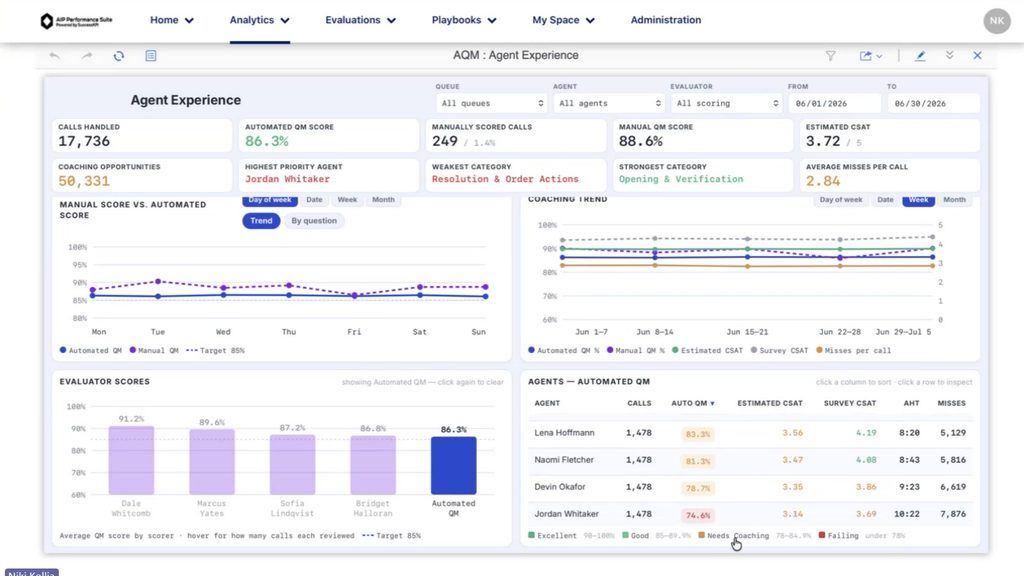This screenshot has height=576, width=1024.
Task: Select Week tab in Manual vs Automated chart
Action: (x=347, y=200)
